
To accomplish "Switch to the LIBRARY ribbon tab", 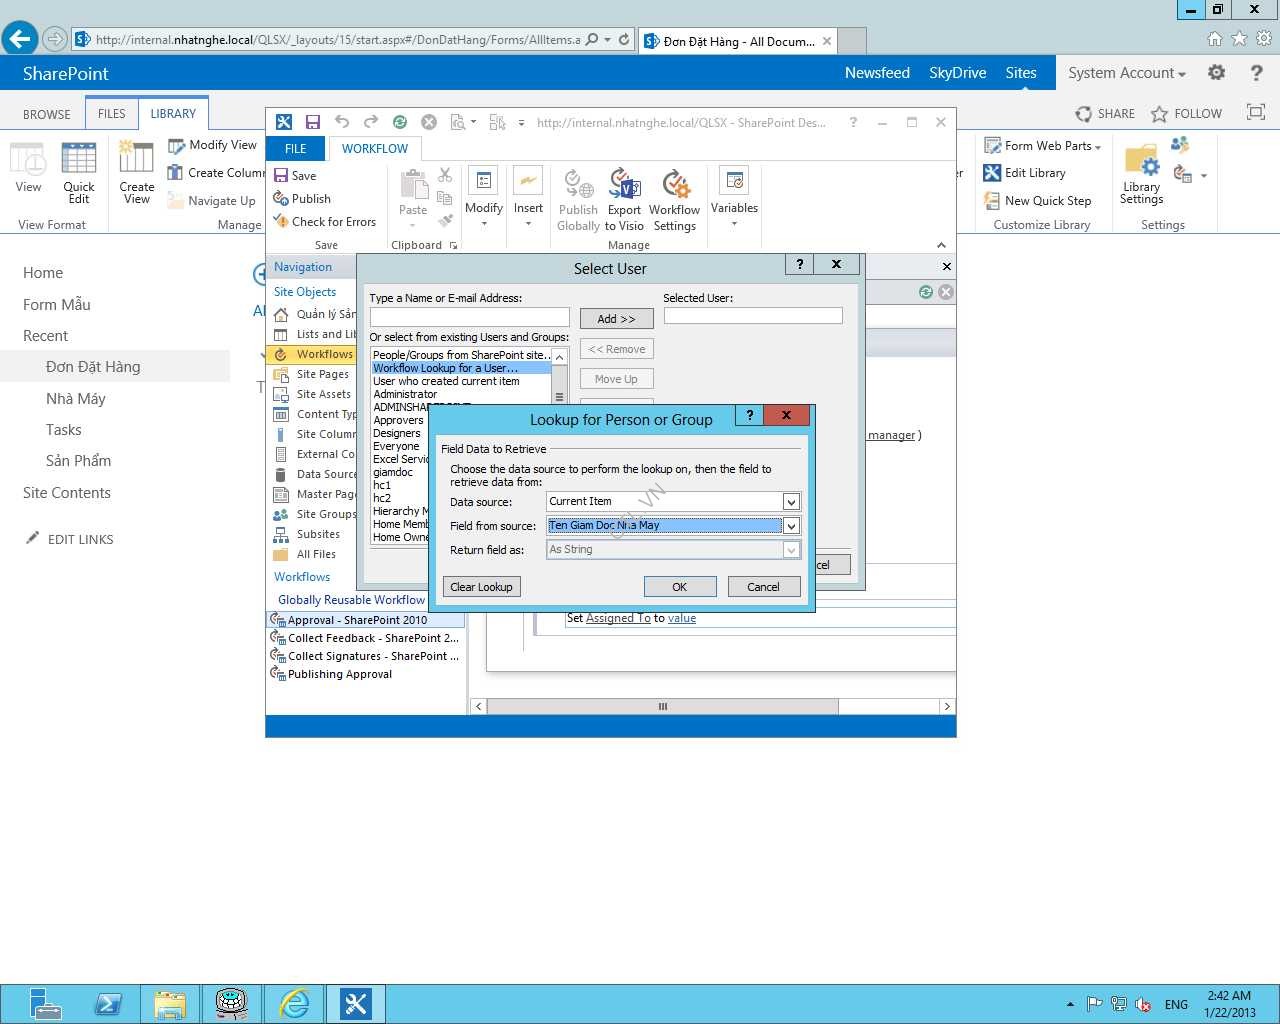I will [x=173, y=114].
